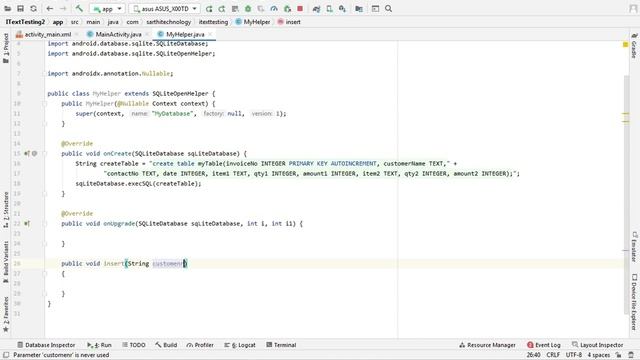Navigate forward with the right arrow icon
Viewport: 640px width, 360px height.
(63, 9)
